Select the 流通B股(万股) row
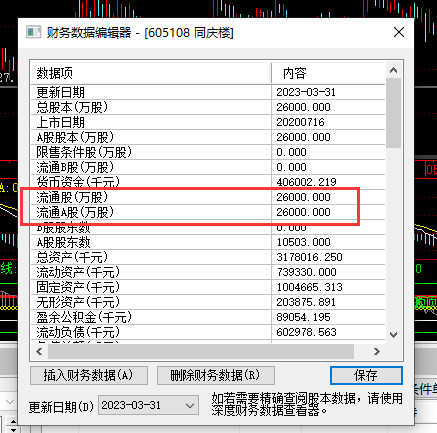 point(208,167)
